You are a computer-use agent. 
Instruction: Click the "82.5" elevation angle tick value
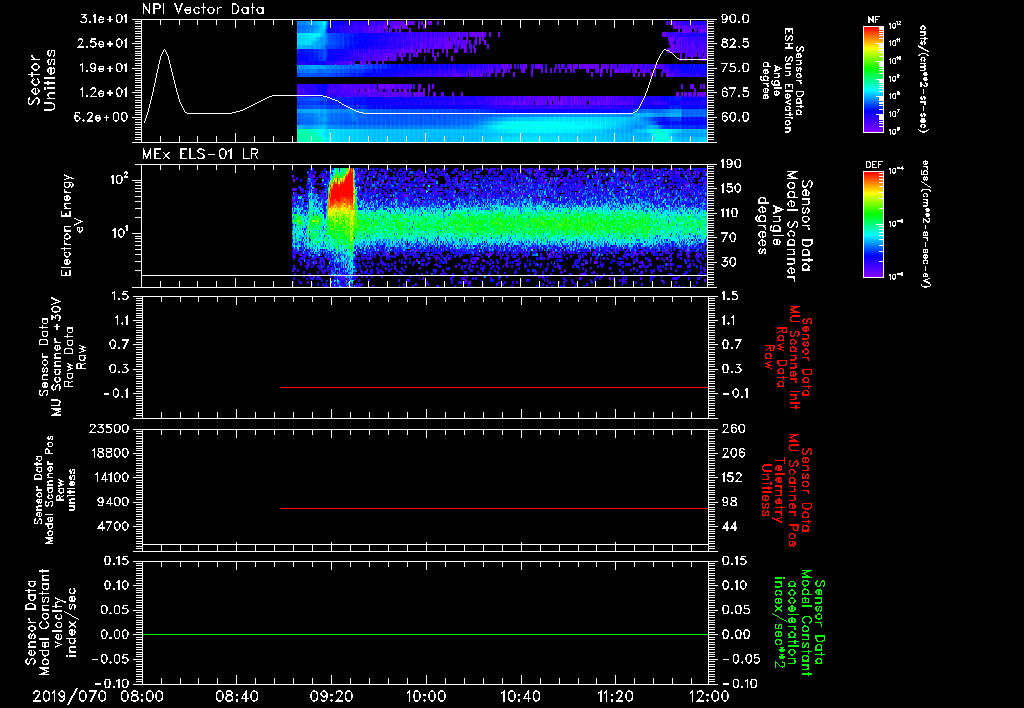click(736, 43)
